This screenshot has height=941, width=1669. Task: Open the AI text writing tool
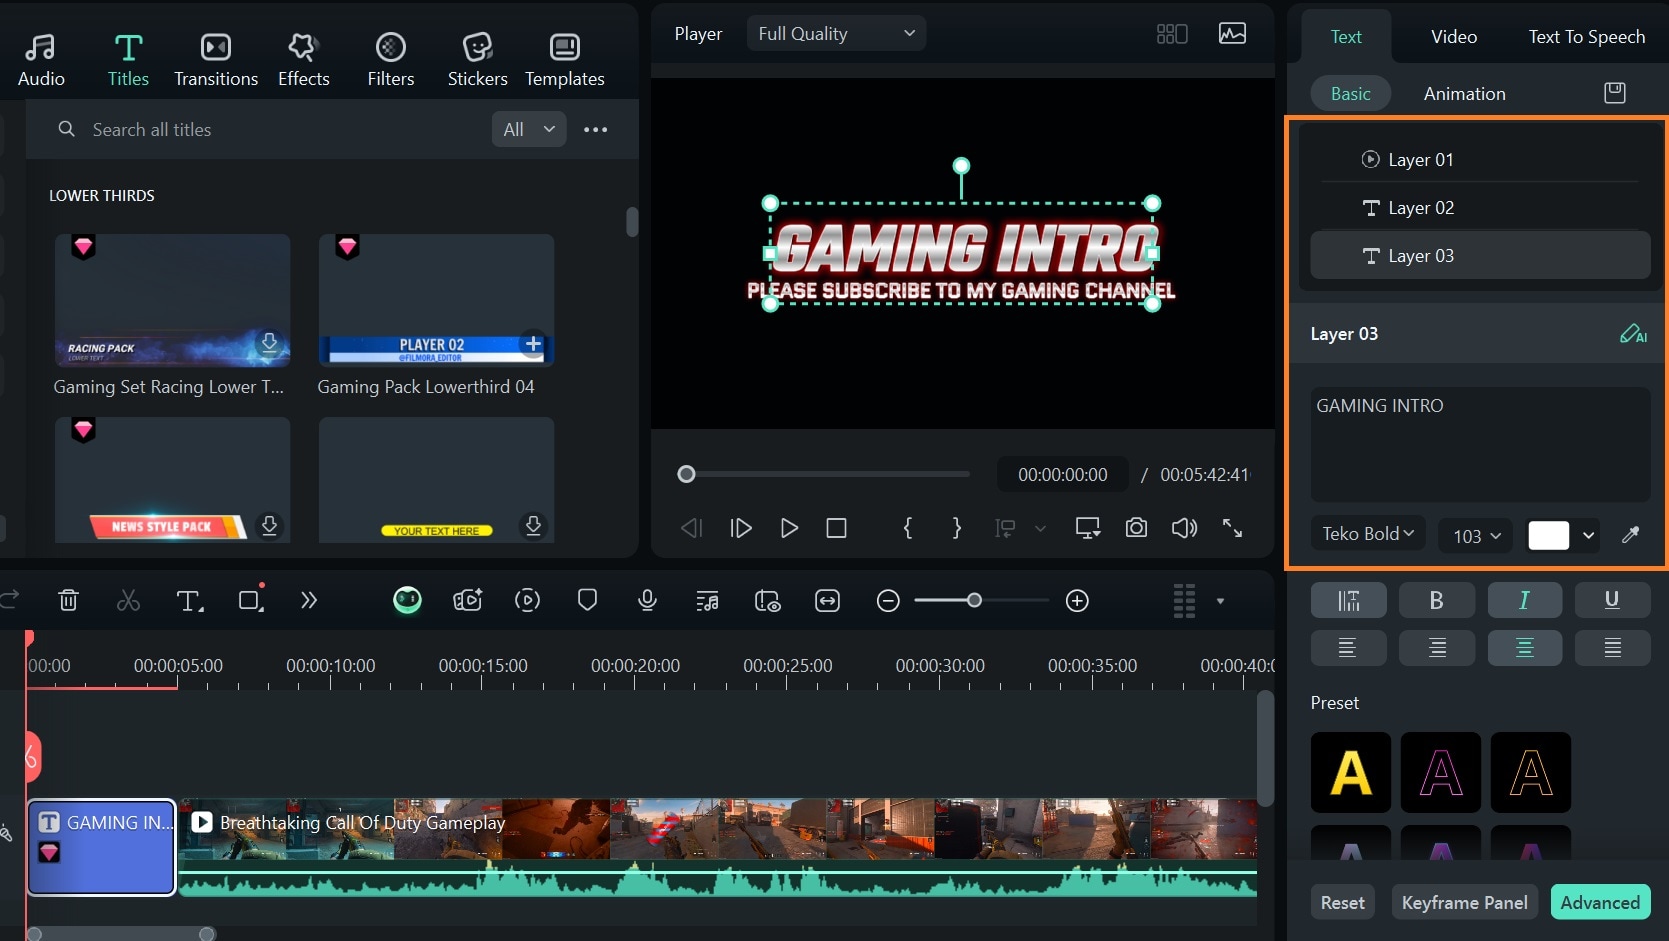[1633, 334]
